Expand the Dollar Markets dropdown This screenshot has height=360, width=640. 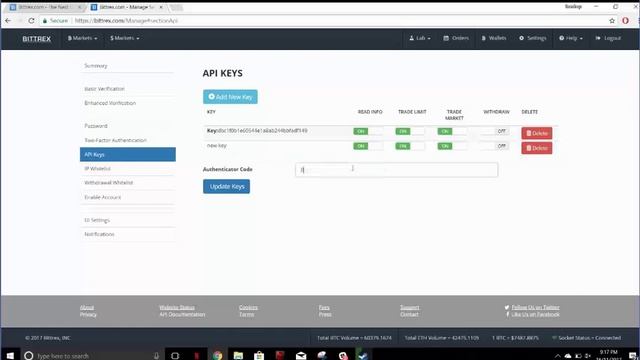(x=124, y=38)
